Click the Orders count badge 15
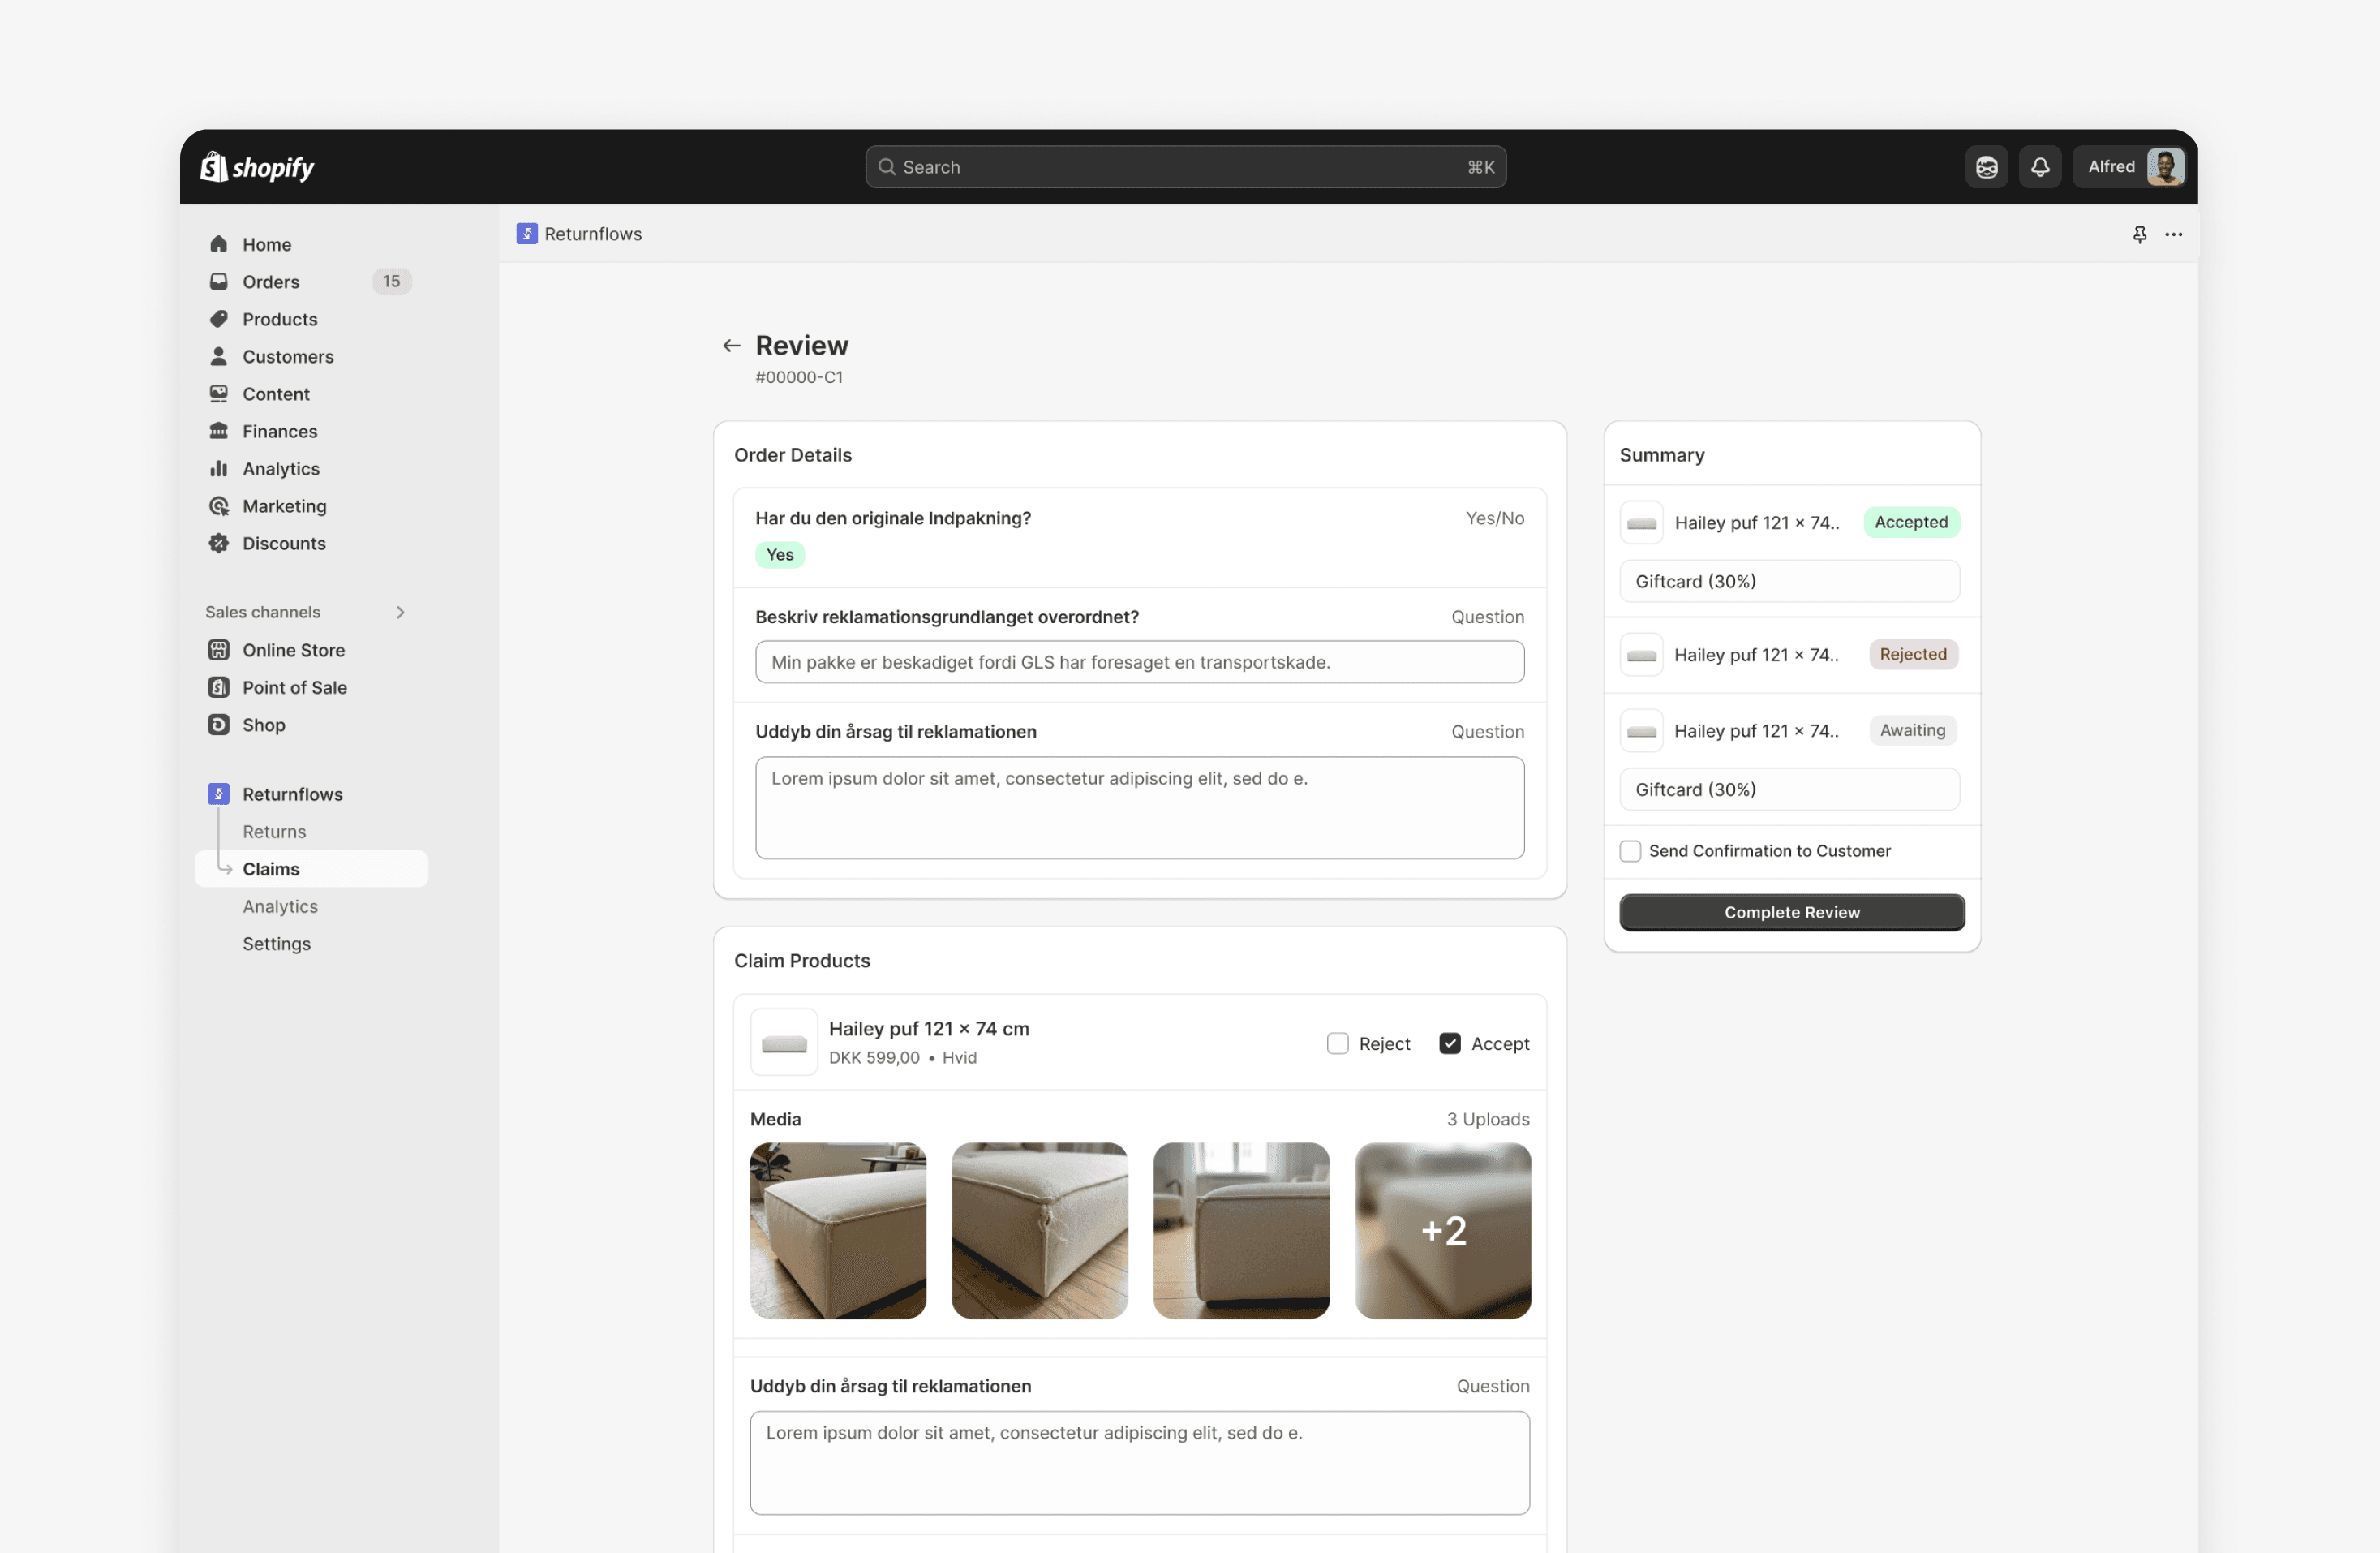This screenshot has height=1553, width=2380. (x=392, y=281)
